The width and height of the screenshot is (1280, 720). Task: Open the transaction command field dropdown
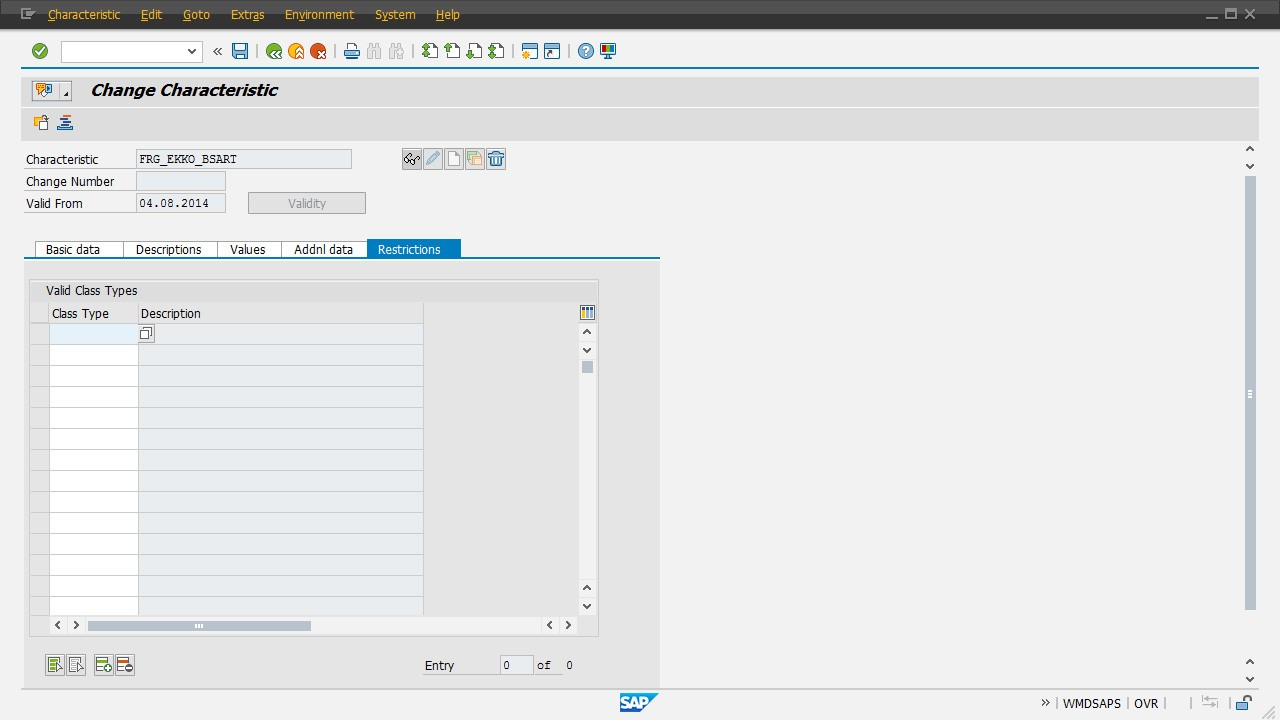192,51
